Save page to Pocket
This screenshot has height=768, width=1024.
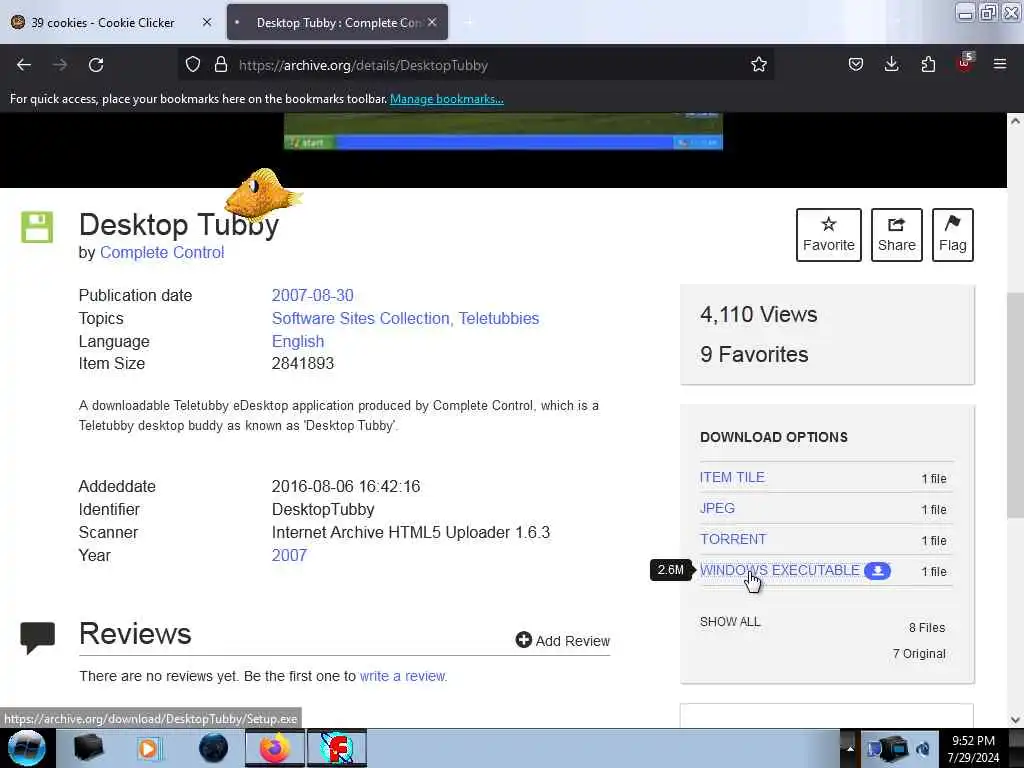(856, 65)
